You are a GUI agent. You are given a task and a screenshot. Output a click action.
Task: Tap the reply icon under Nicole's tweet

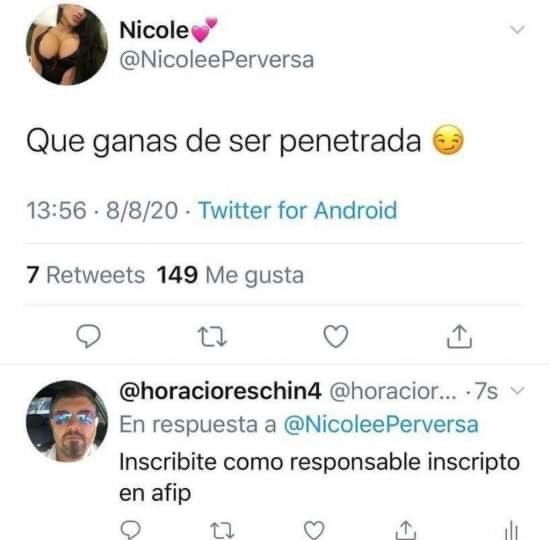tap(88, 336)
